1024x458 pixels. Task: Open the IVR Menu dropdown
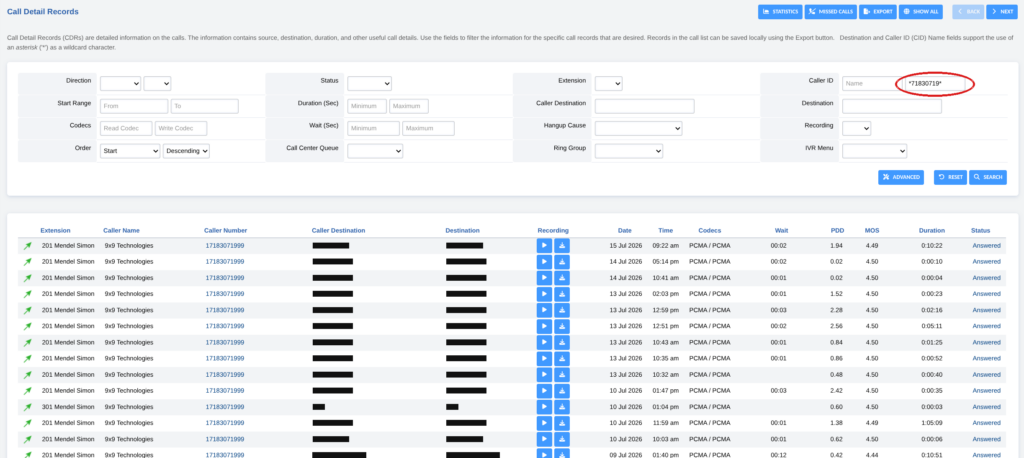pyautogui.click(x=874, y=150)
